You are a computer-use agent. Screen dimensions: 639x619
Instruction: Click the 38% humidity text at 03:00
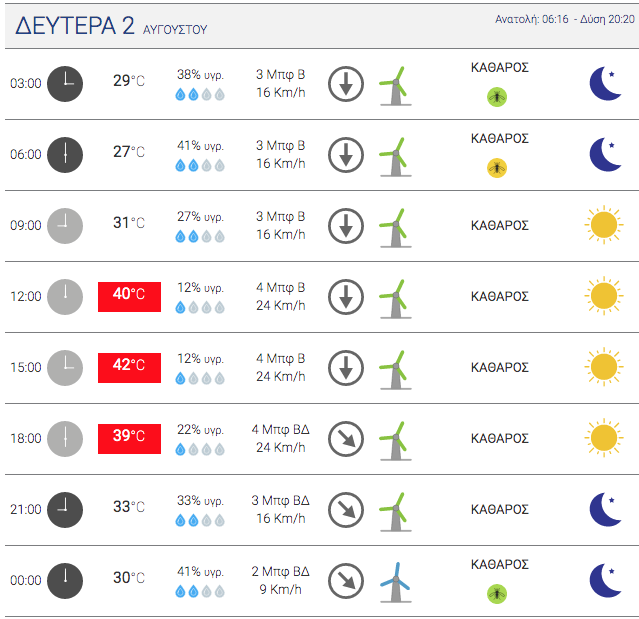pos(200,74)
